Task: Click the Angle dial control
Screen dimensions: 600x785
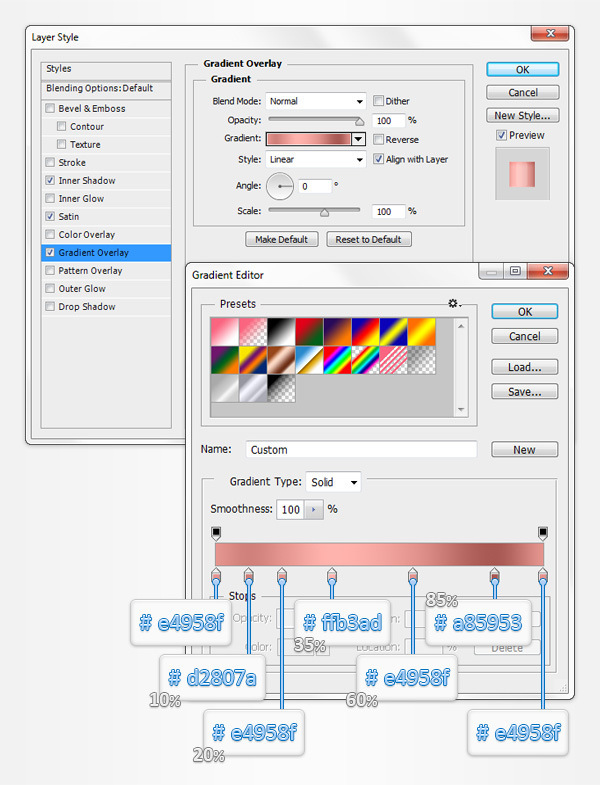Action: point(281,185)
